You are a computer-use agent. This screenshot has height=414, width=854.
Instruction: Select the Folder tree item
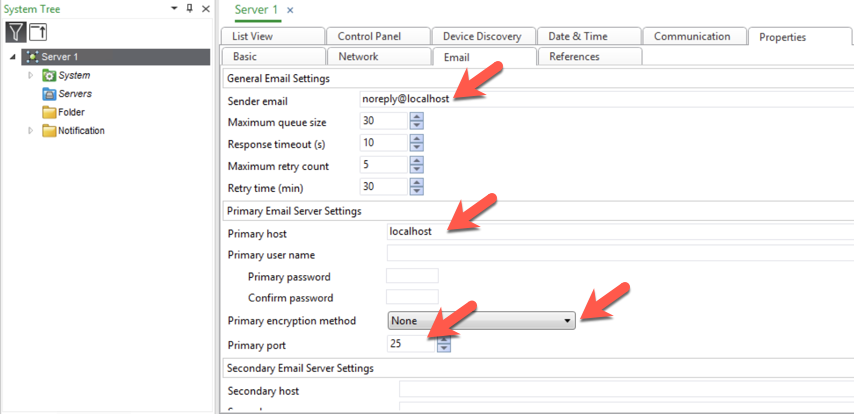tap(71, 112)
